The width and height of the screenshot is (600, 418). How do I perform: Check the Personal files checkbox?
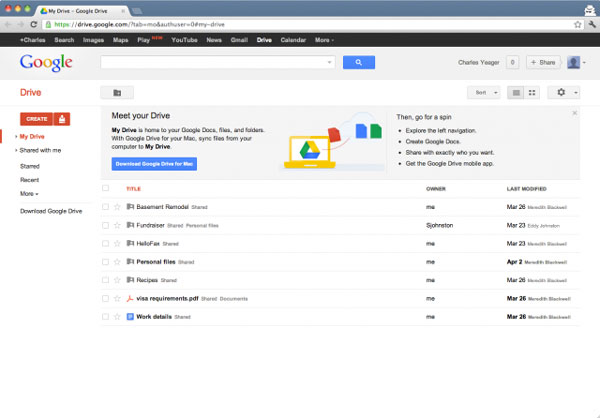105,262
